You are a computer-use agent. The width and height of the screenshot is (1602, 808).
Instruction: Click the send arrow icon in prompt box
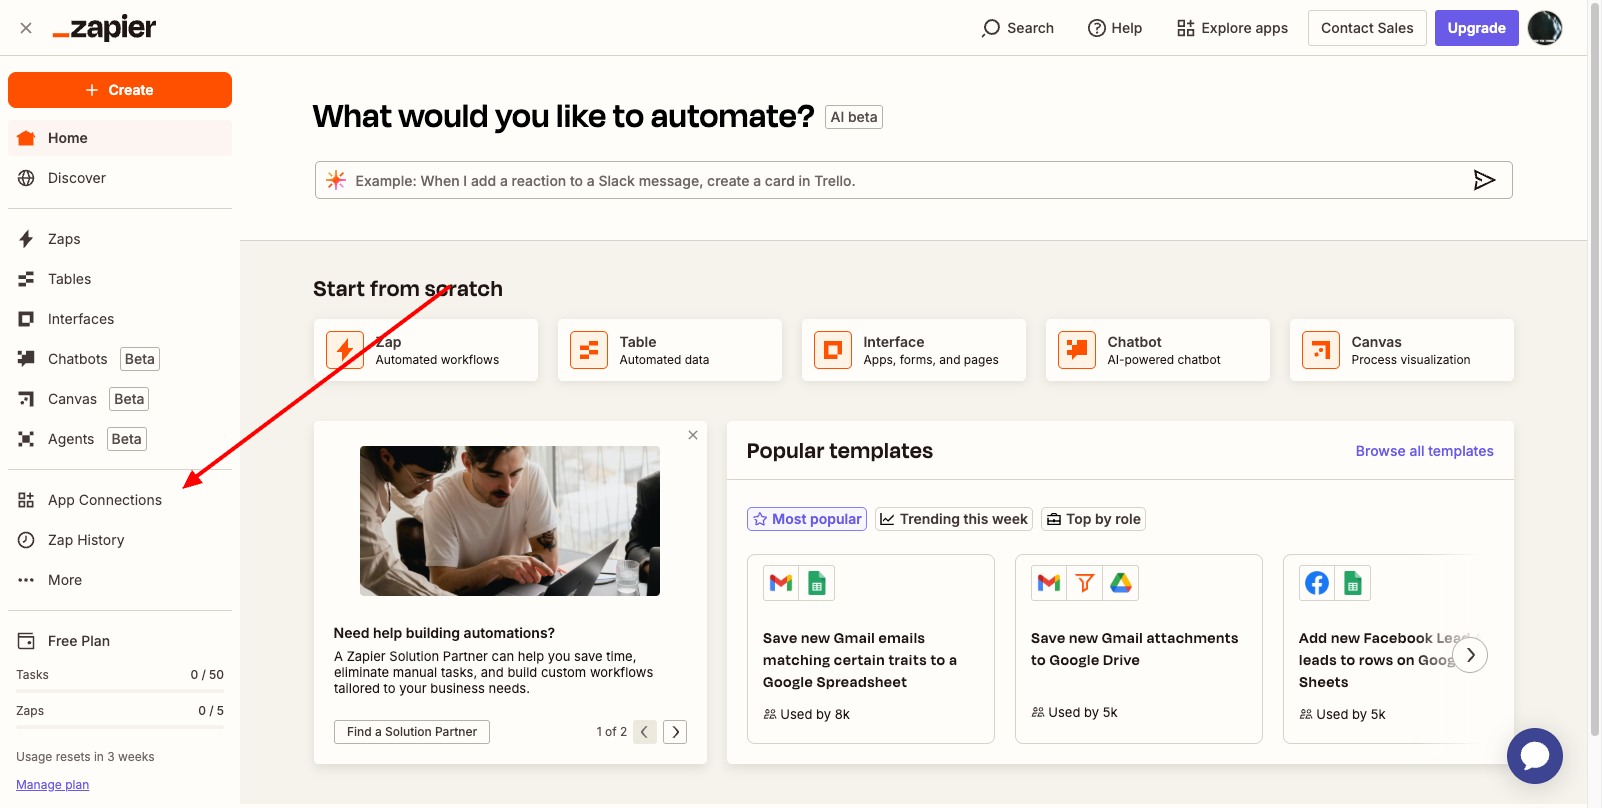click(x=1484, y=180)
